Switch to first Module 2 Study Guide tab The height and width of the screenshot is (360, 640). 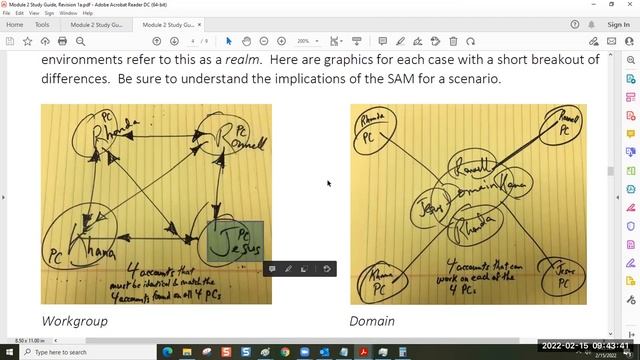coord(96,24)
